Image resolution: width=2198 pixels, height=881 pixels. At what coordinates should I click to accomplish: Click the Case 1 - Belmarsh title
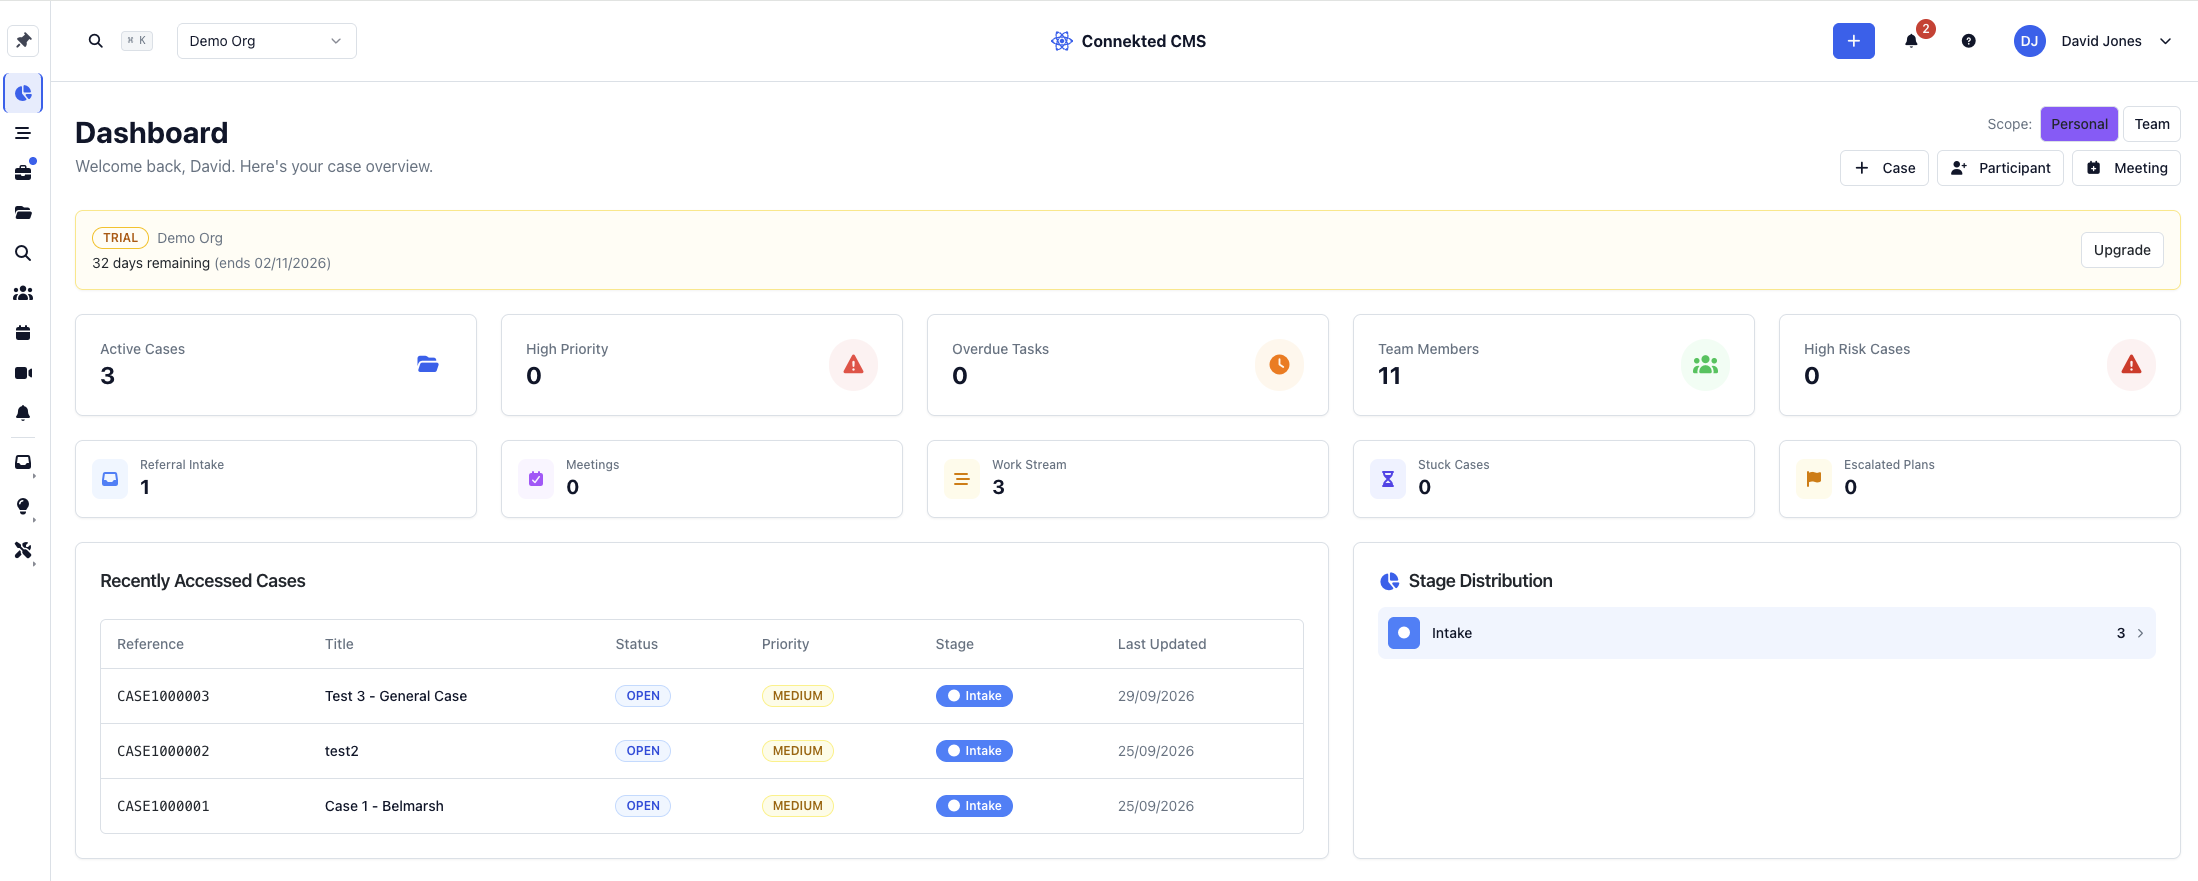[x=384, y=806]
